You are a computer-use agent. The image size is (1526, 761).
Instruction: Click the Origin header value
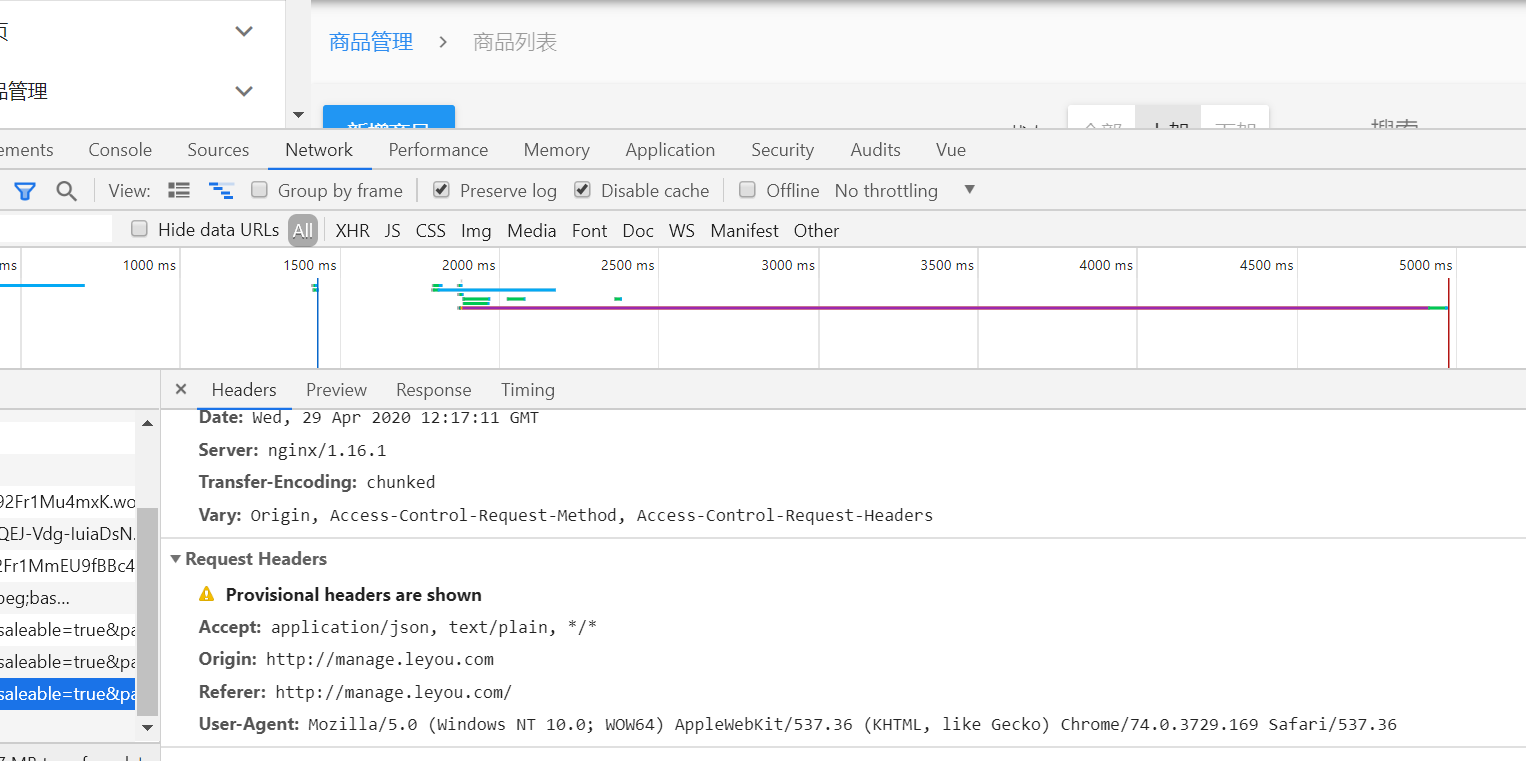click(x=380, y=659)
